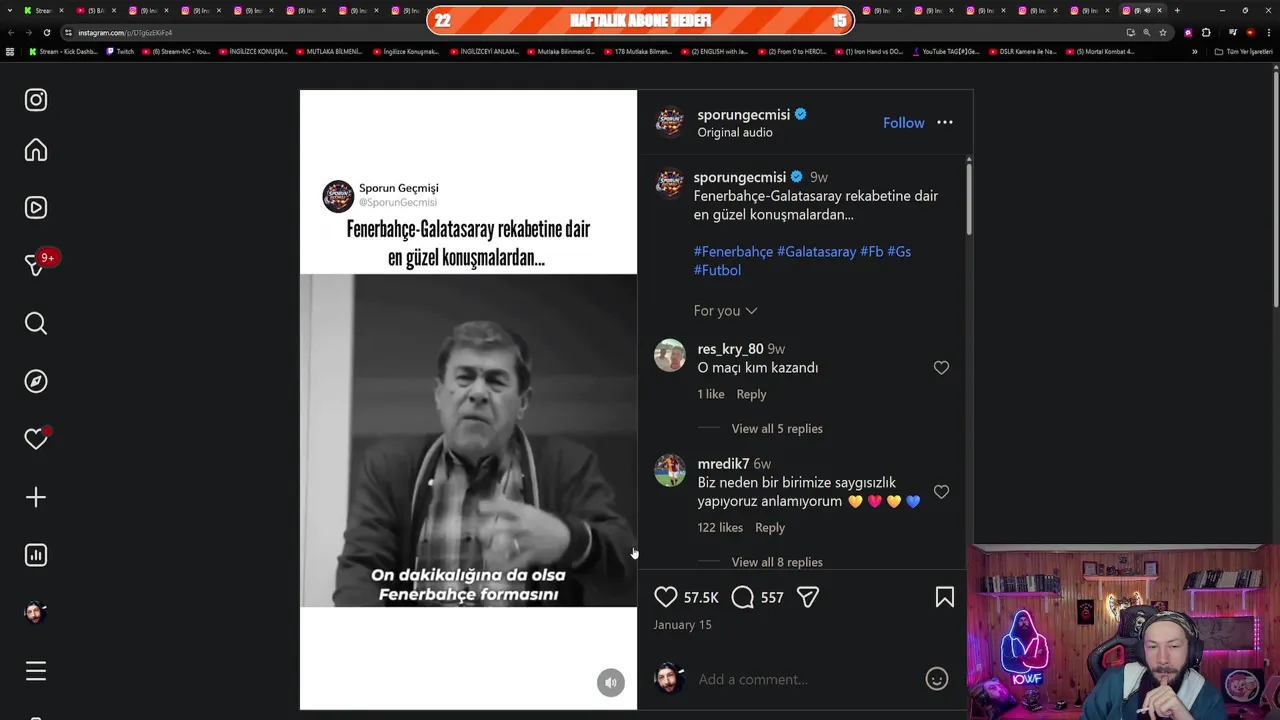This screenshot has width=1280, height=720.
Task: Click the Create plus icon
Action: coord(36,497)
